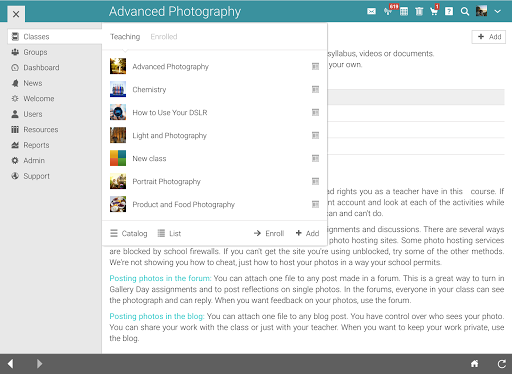Close the sidebar with the X button
The image size is (512, 374).
[x=16, y=14]
